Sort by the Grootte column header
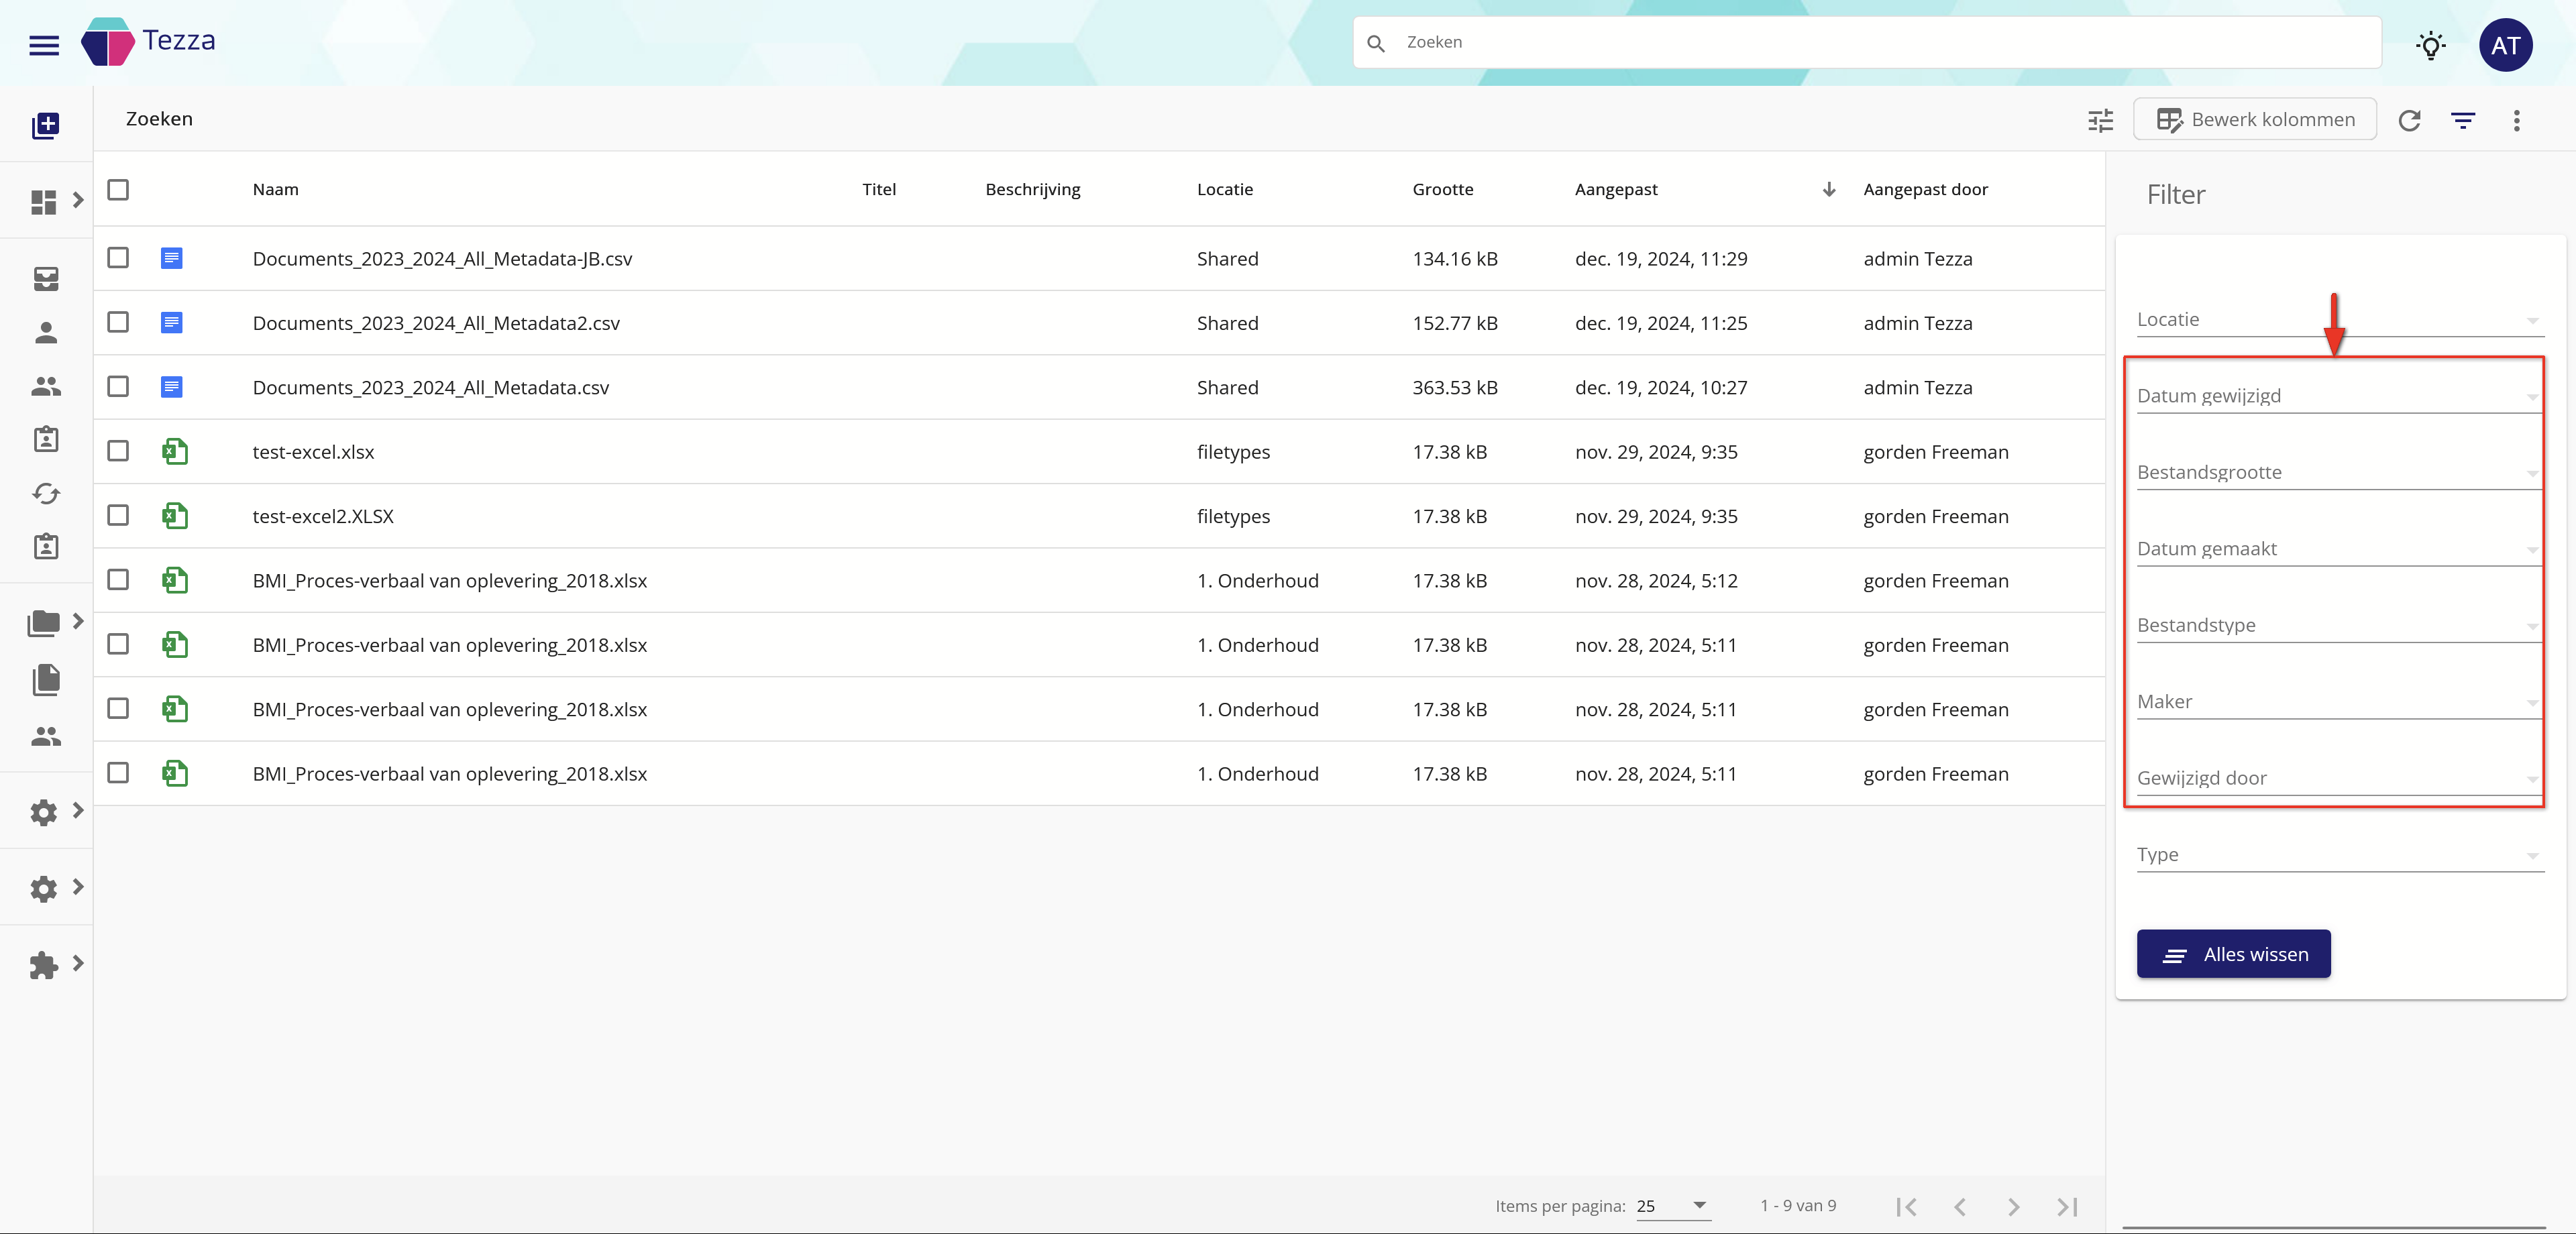Viewport: 2576px width, 1234px height. [1442, 190]
